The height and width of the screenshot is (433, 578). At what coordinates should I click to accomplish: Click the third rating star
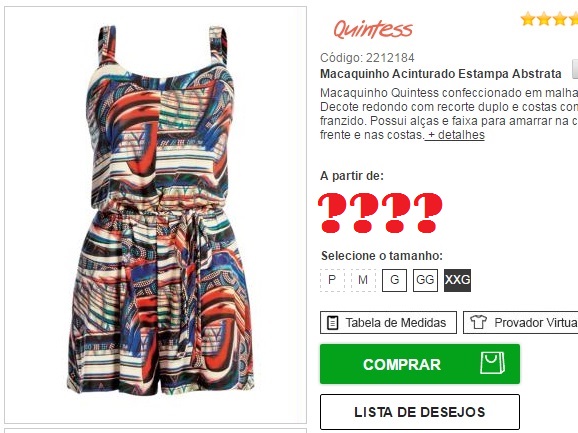[x=560, y=19]
